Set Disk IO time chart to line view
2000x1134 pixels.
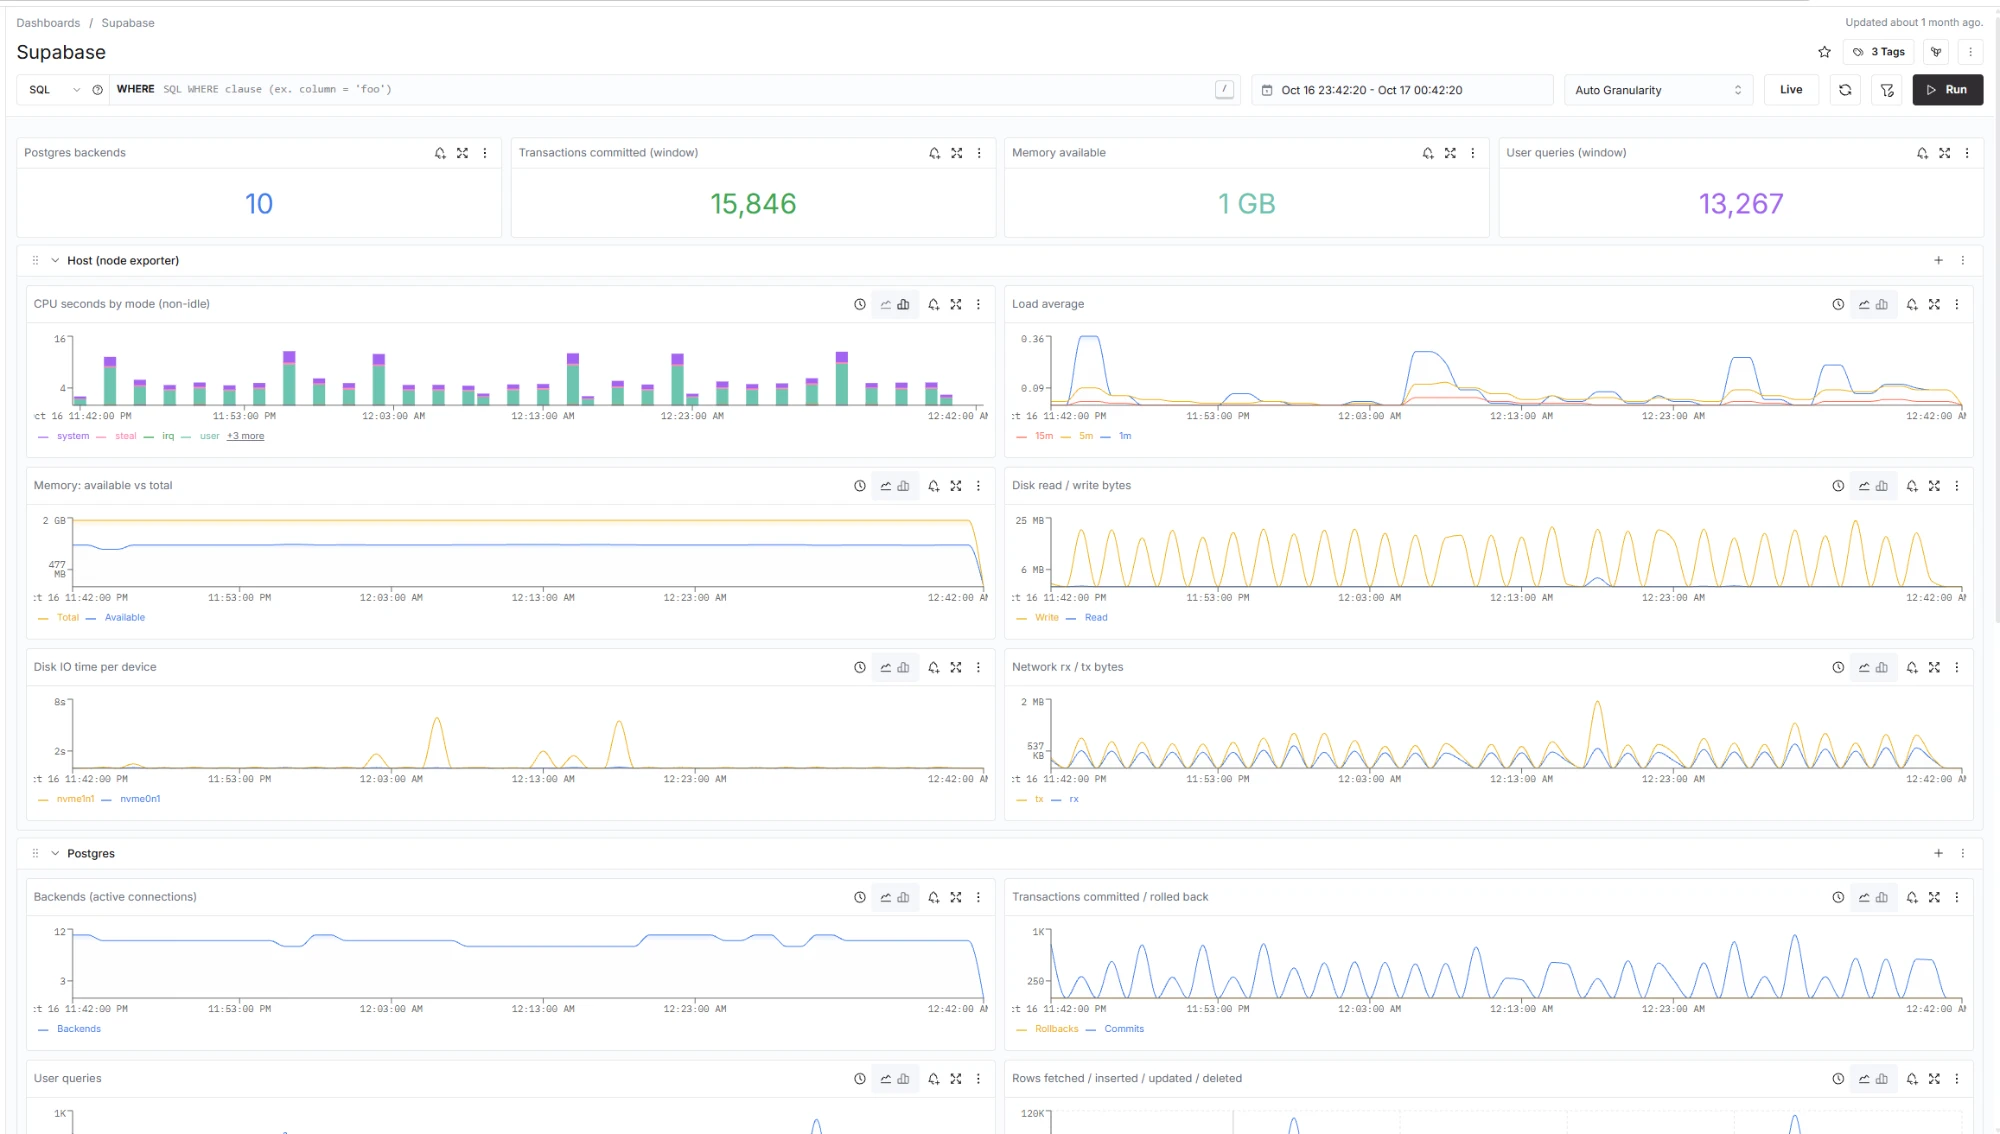885,668
